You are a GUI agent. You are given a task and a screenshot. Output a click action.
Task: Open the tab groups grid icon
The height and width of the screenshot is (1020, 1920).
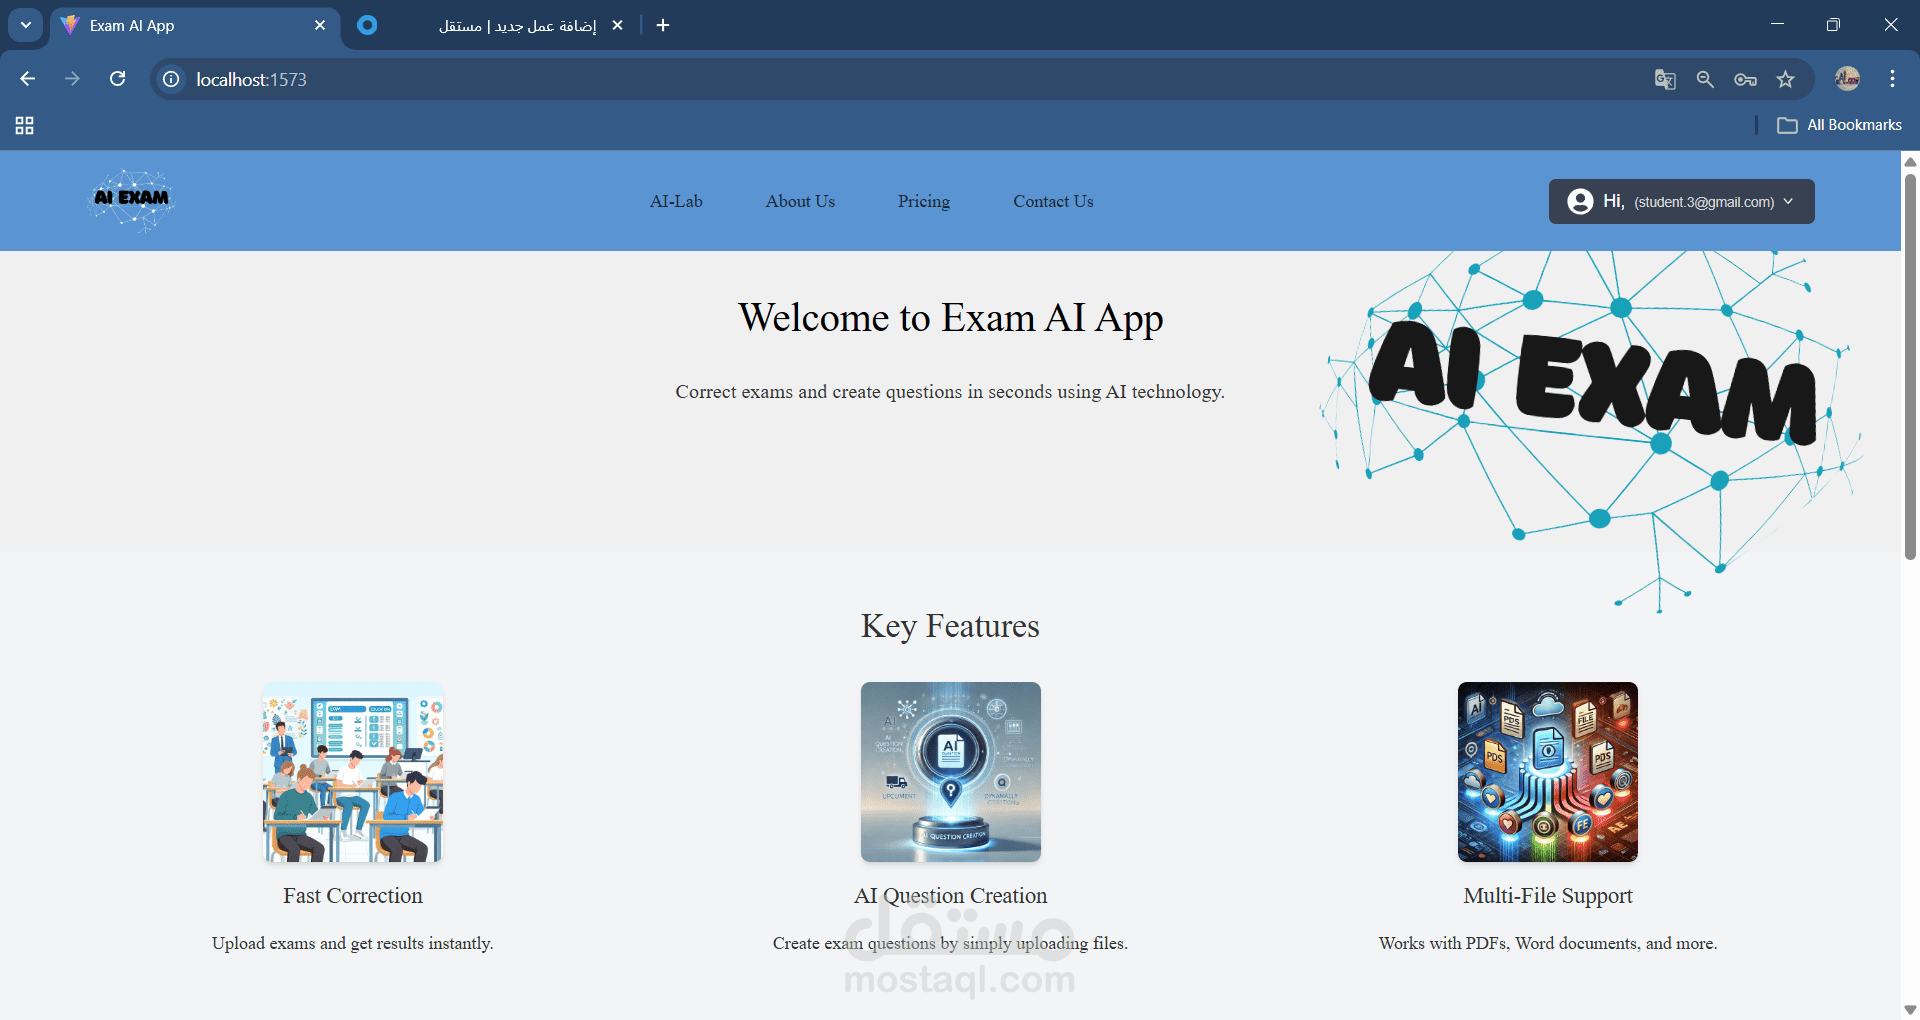(x=24, y=125)
